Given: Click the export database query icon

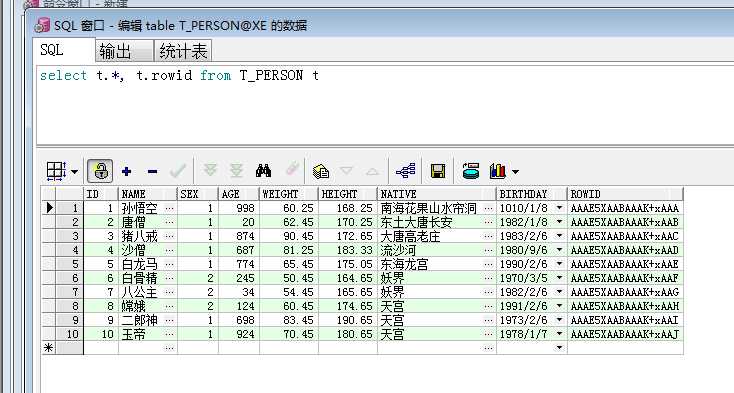Looking at the screenshot, I should 470,171.
